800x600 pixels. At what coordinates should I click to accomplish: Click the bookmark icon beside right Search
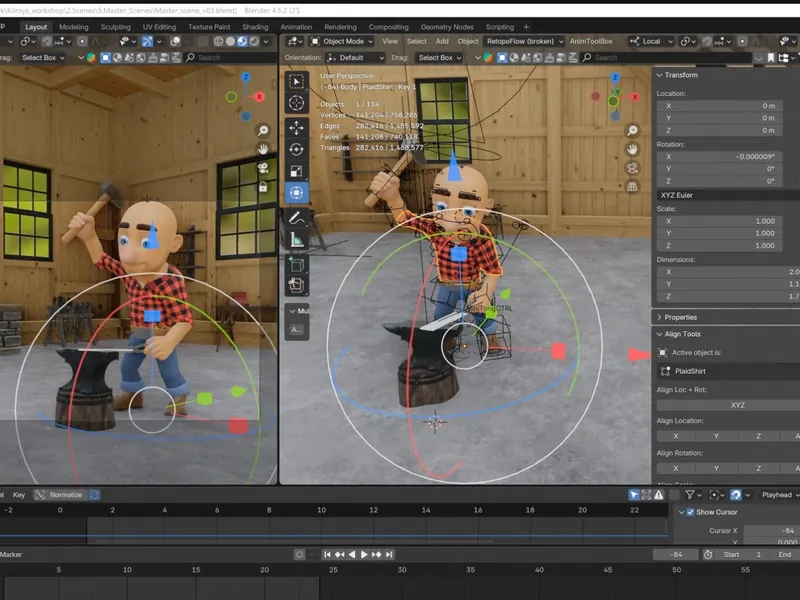point(771,58)
